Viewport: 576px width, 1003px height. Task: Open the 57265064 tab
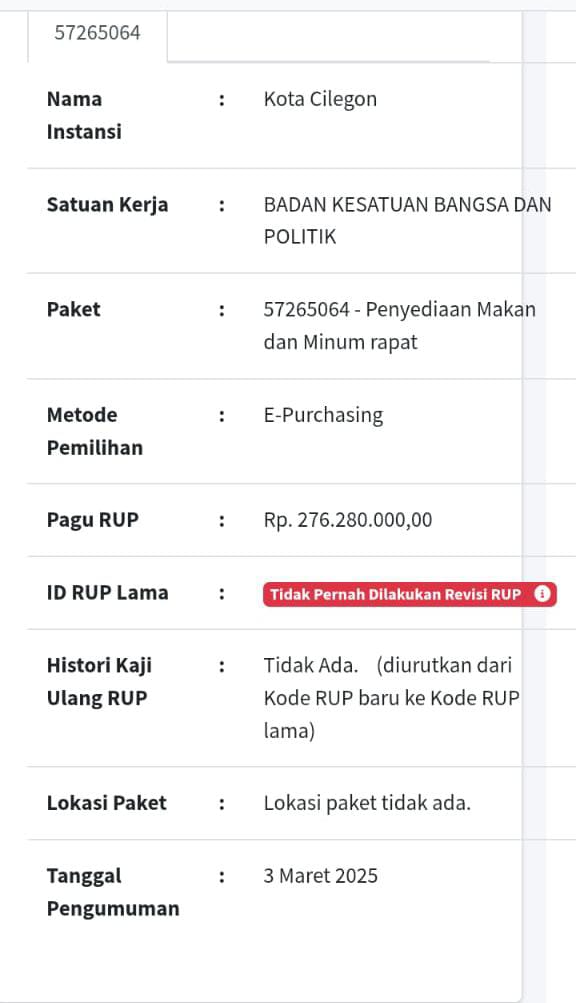click(x=97, y=33)
